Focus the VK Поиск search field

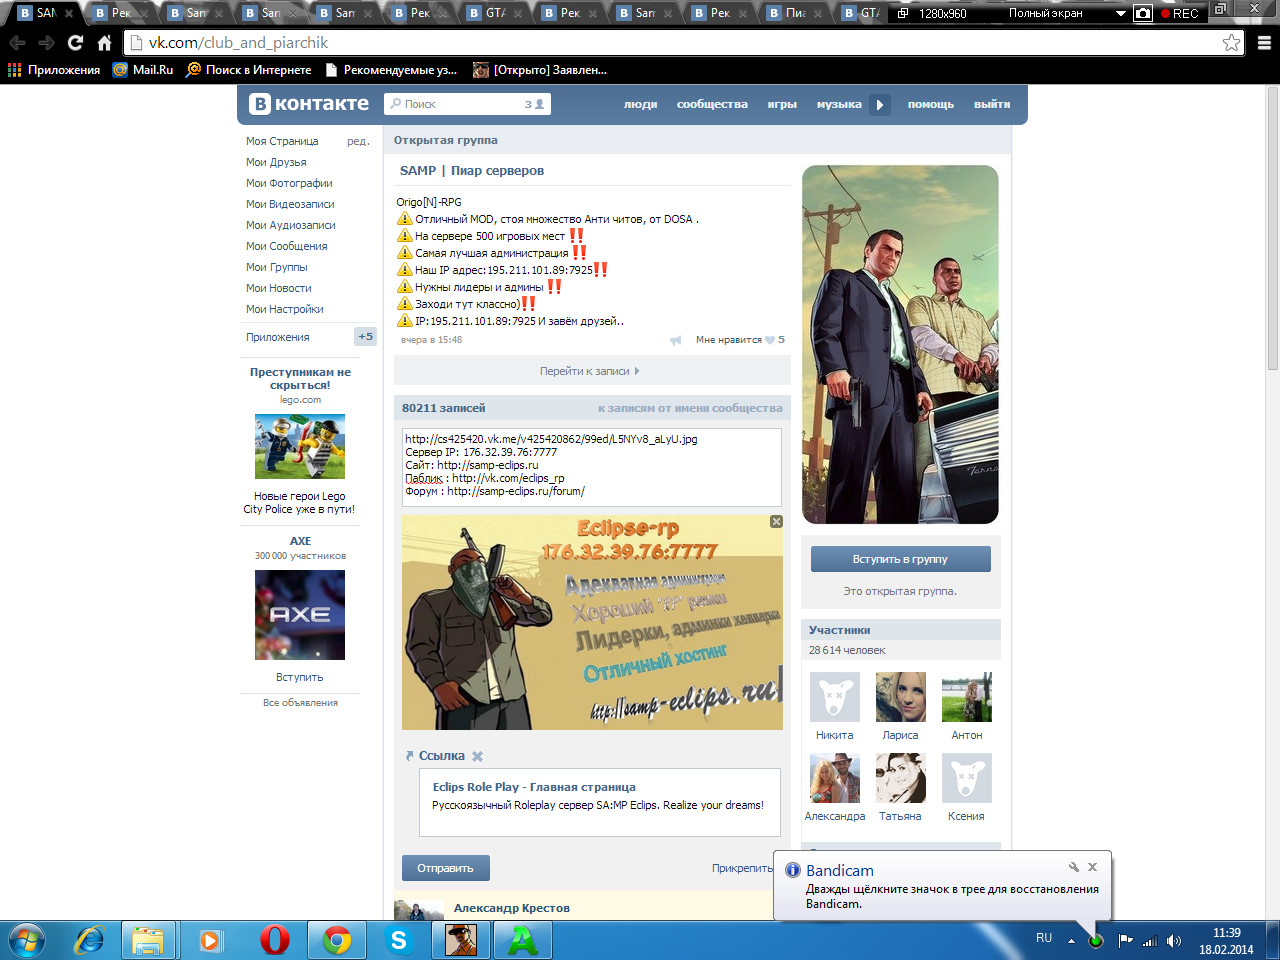point(467,104)
